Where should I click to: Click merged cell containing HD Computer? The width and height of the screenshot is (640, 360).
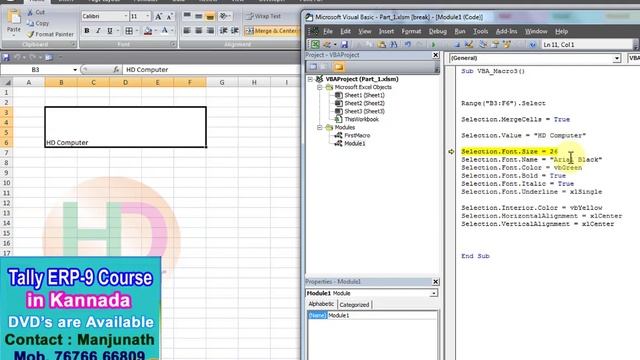125,127
